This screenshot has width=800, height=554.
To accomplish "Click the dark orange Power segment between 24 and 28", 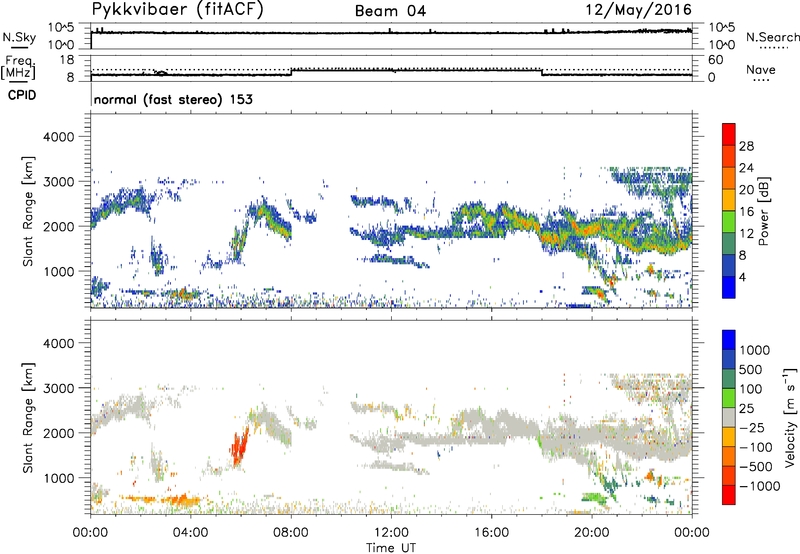I will 729,156.
